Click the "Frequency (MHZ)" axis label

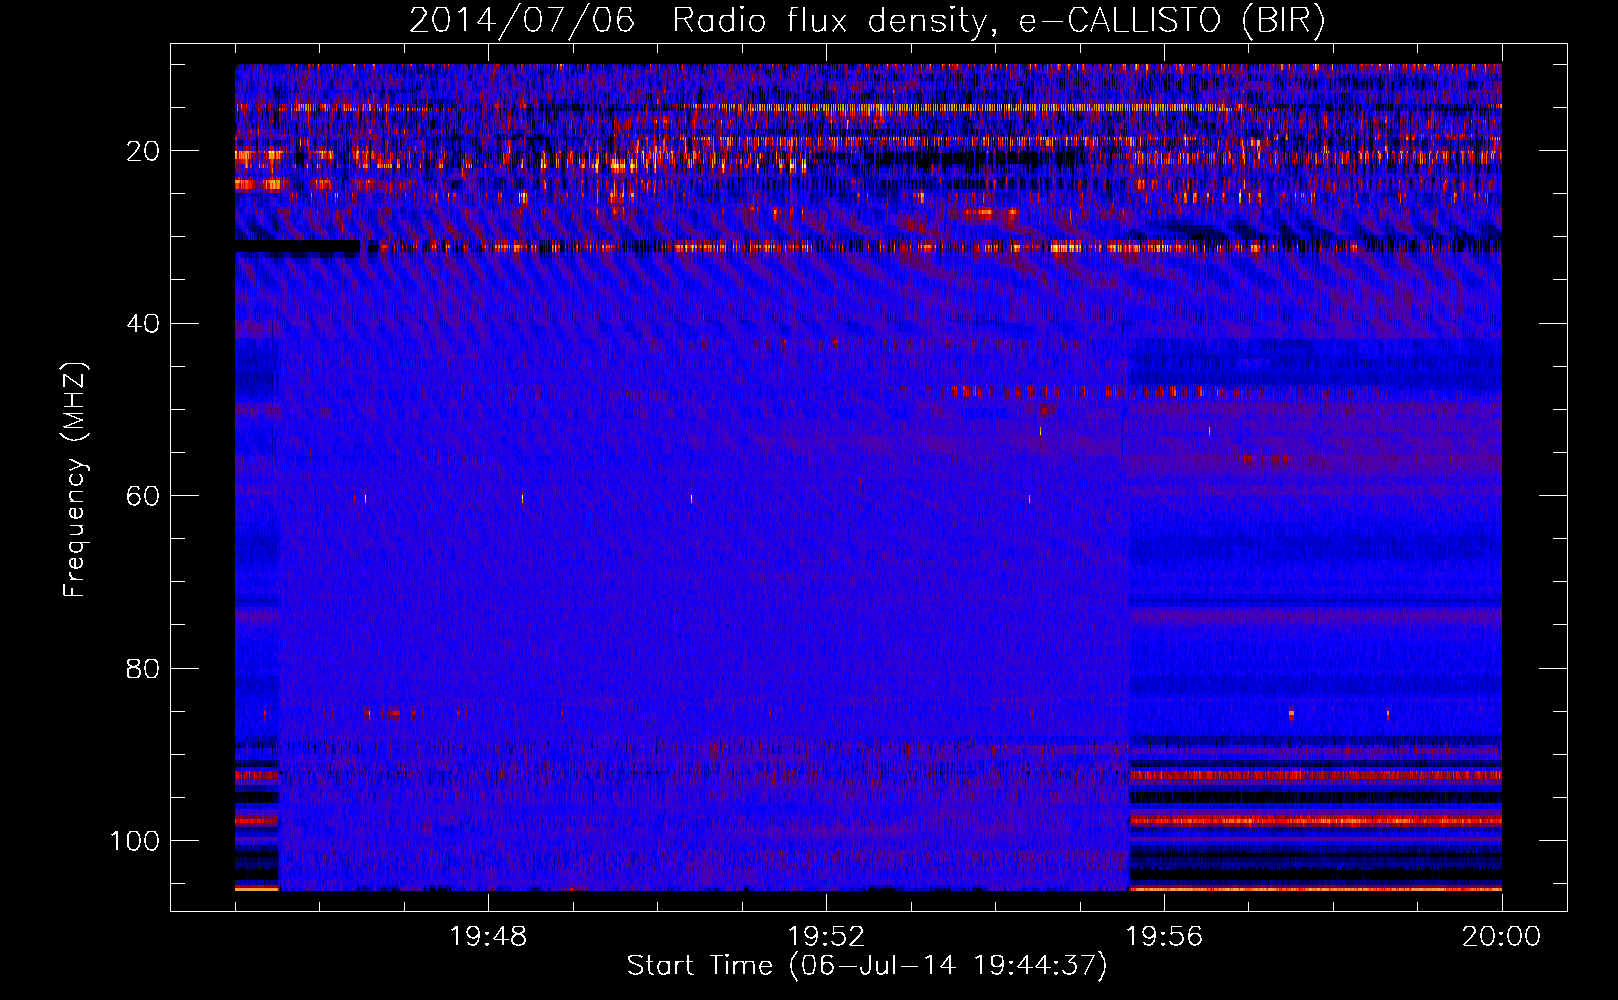(x=75, y=480)
